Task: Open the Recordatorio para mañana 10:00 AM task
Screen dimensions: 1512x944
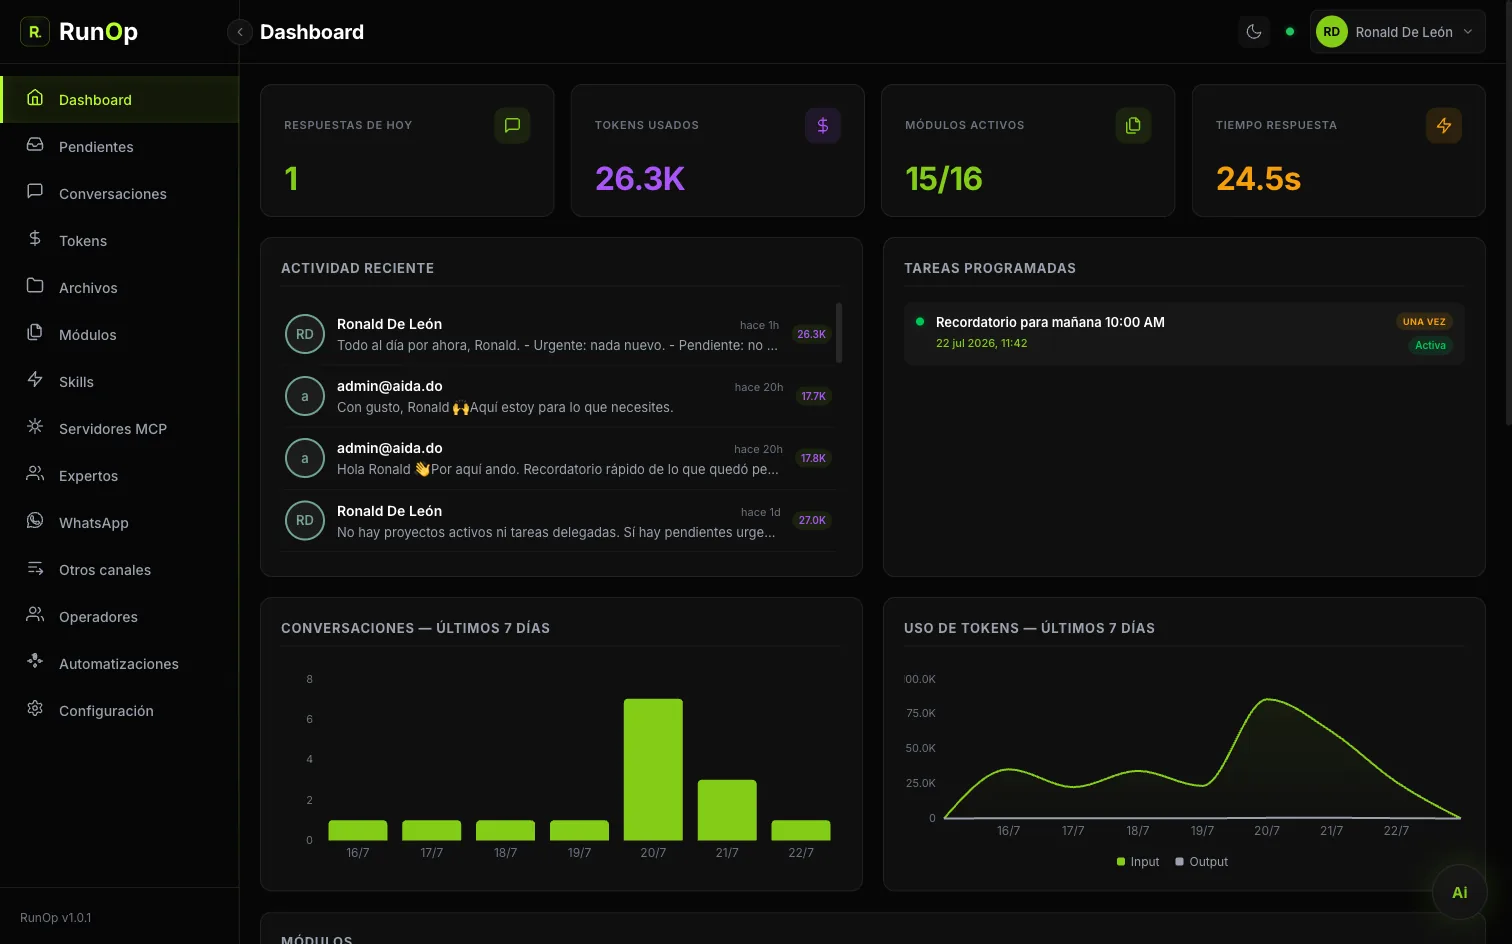Action: click(1184, 333)
